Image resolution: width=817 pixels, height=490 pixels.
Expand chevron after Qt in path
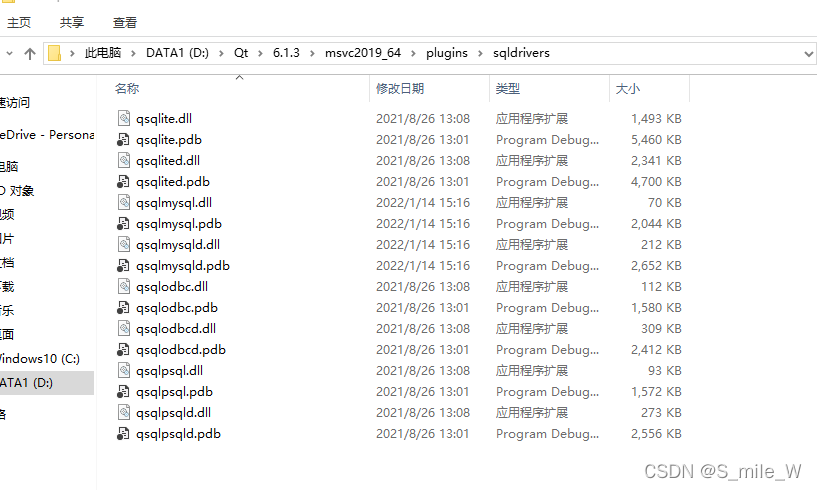[x=261, y=53]
